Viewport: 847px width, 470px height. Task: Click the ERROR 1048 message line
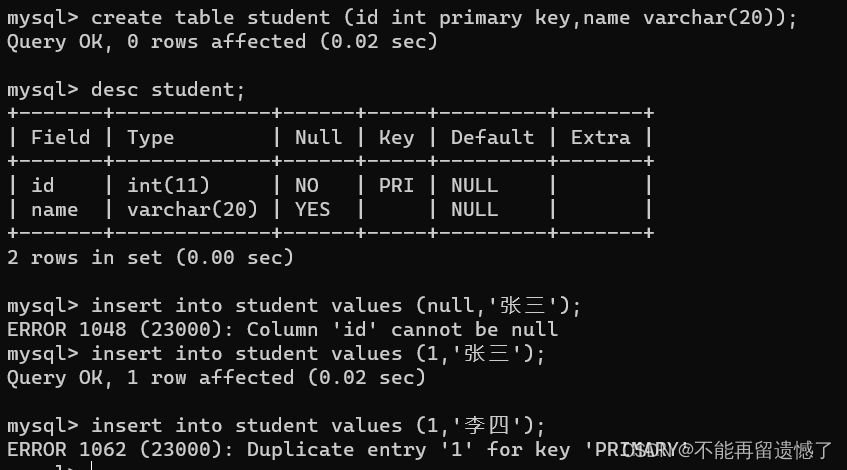click(282, 329)
